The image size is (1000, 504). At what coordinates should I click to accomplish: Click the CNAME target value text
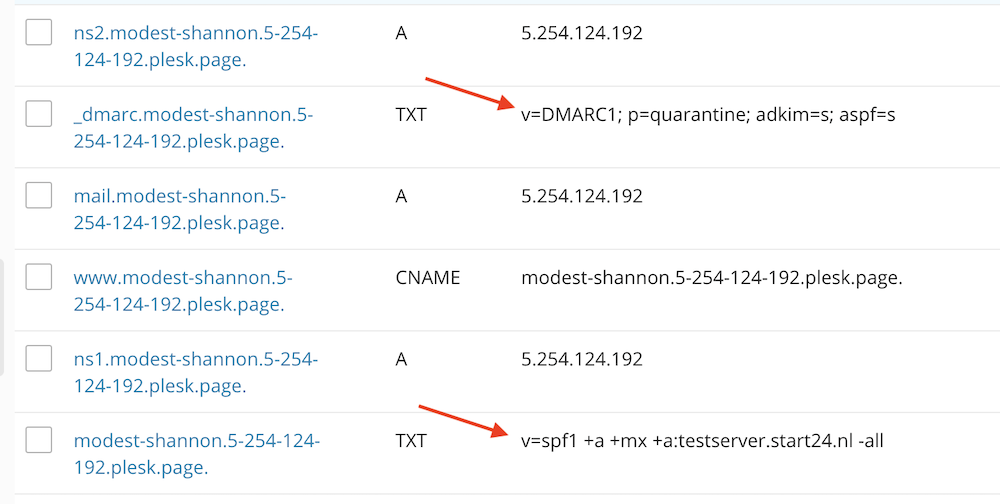click(x=711, y=277)
